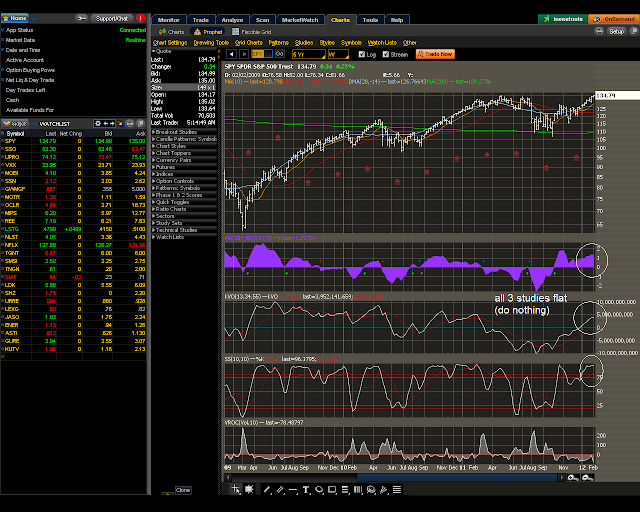Click the zoom in magnifier below chart

[x=573, y=477]
